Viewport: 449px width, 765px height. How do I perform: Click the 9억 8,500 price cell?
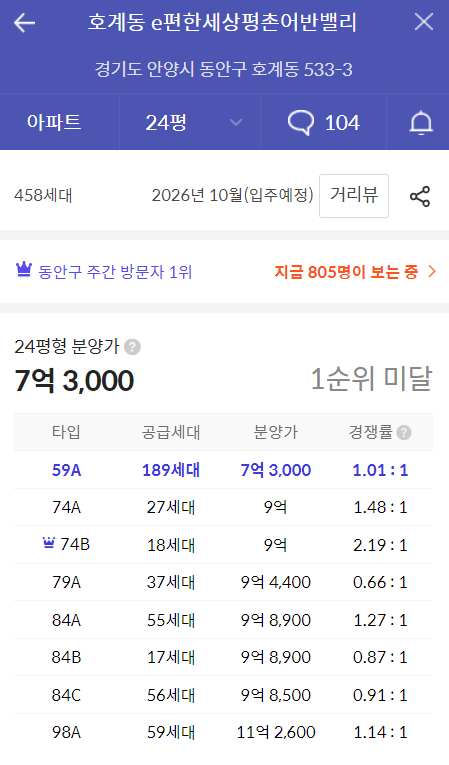[x=276, y=695]
